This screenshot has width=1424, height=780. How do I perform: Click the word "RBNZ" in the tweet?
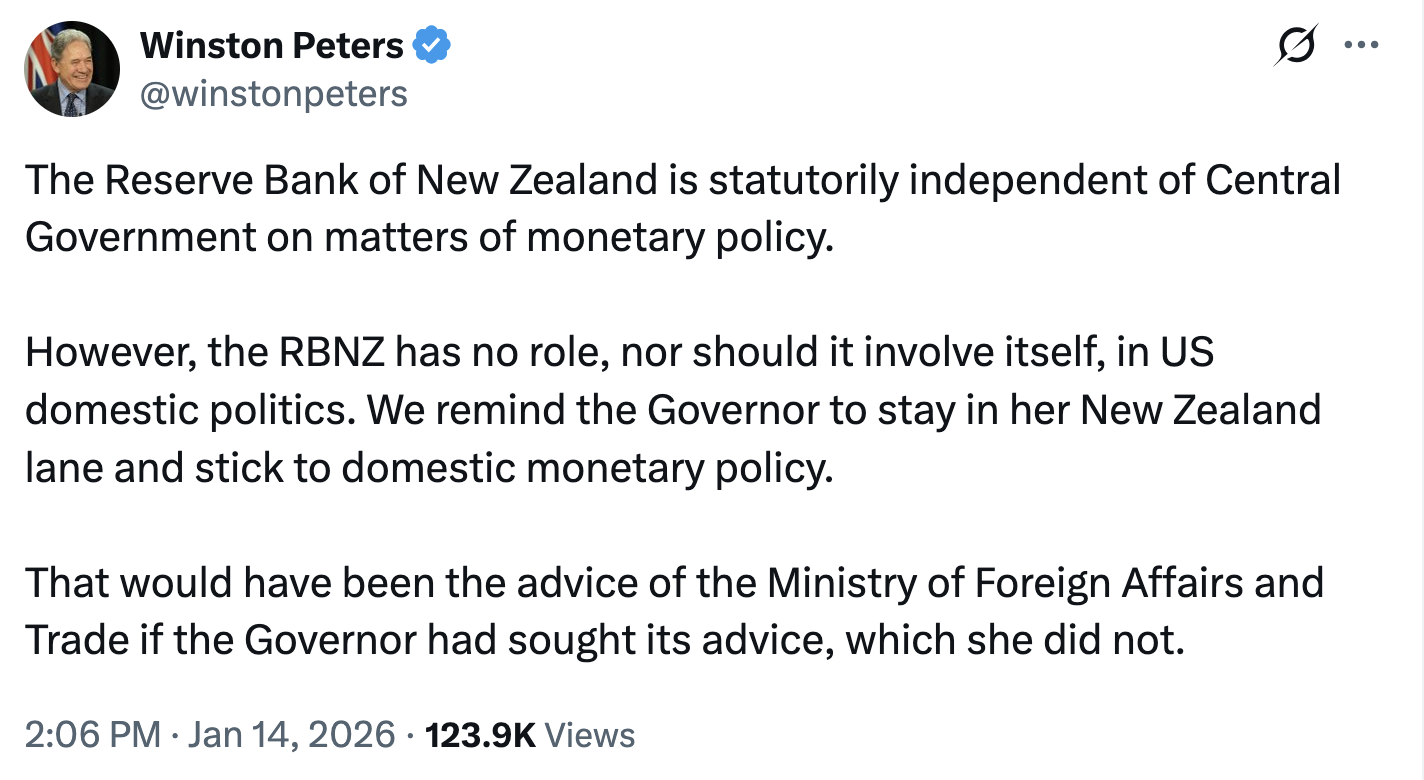335,352
